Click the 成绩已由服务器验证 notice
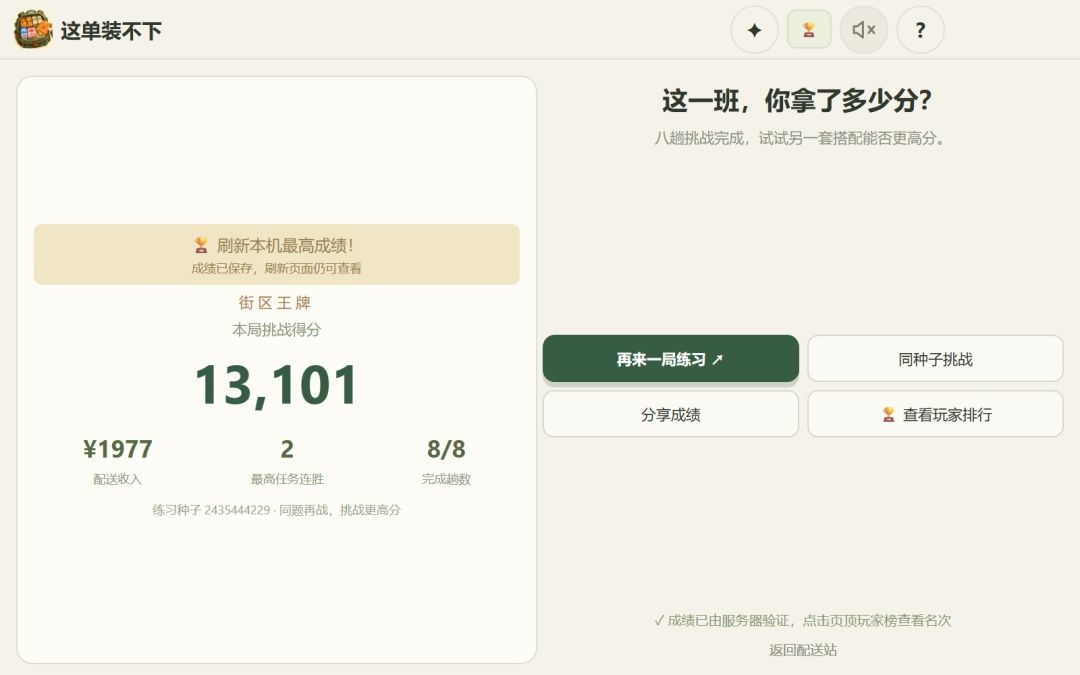Viewport: 1080px width, 675px height. pyautogui.click(x=802, y=621)
